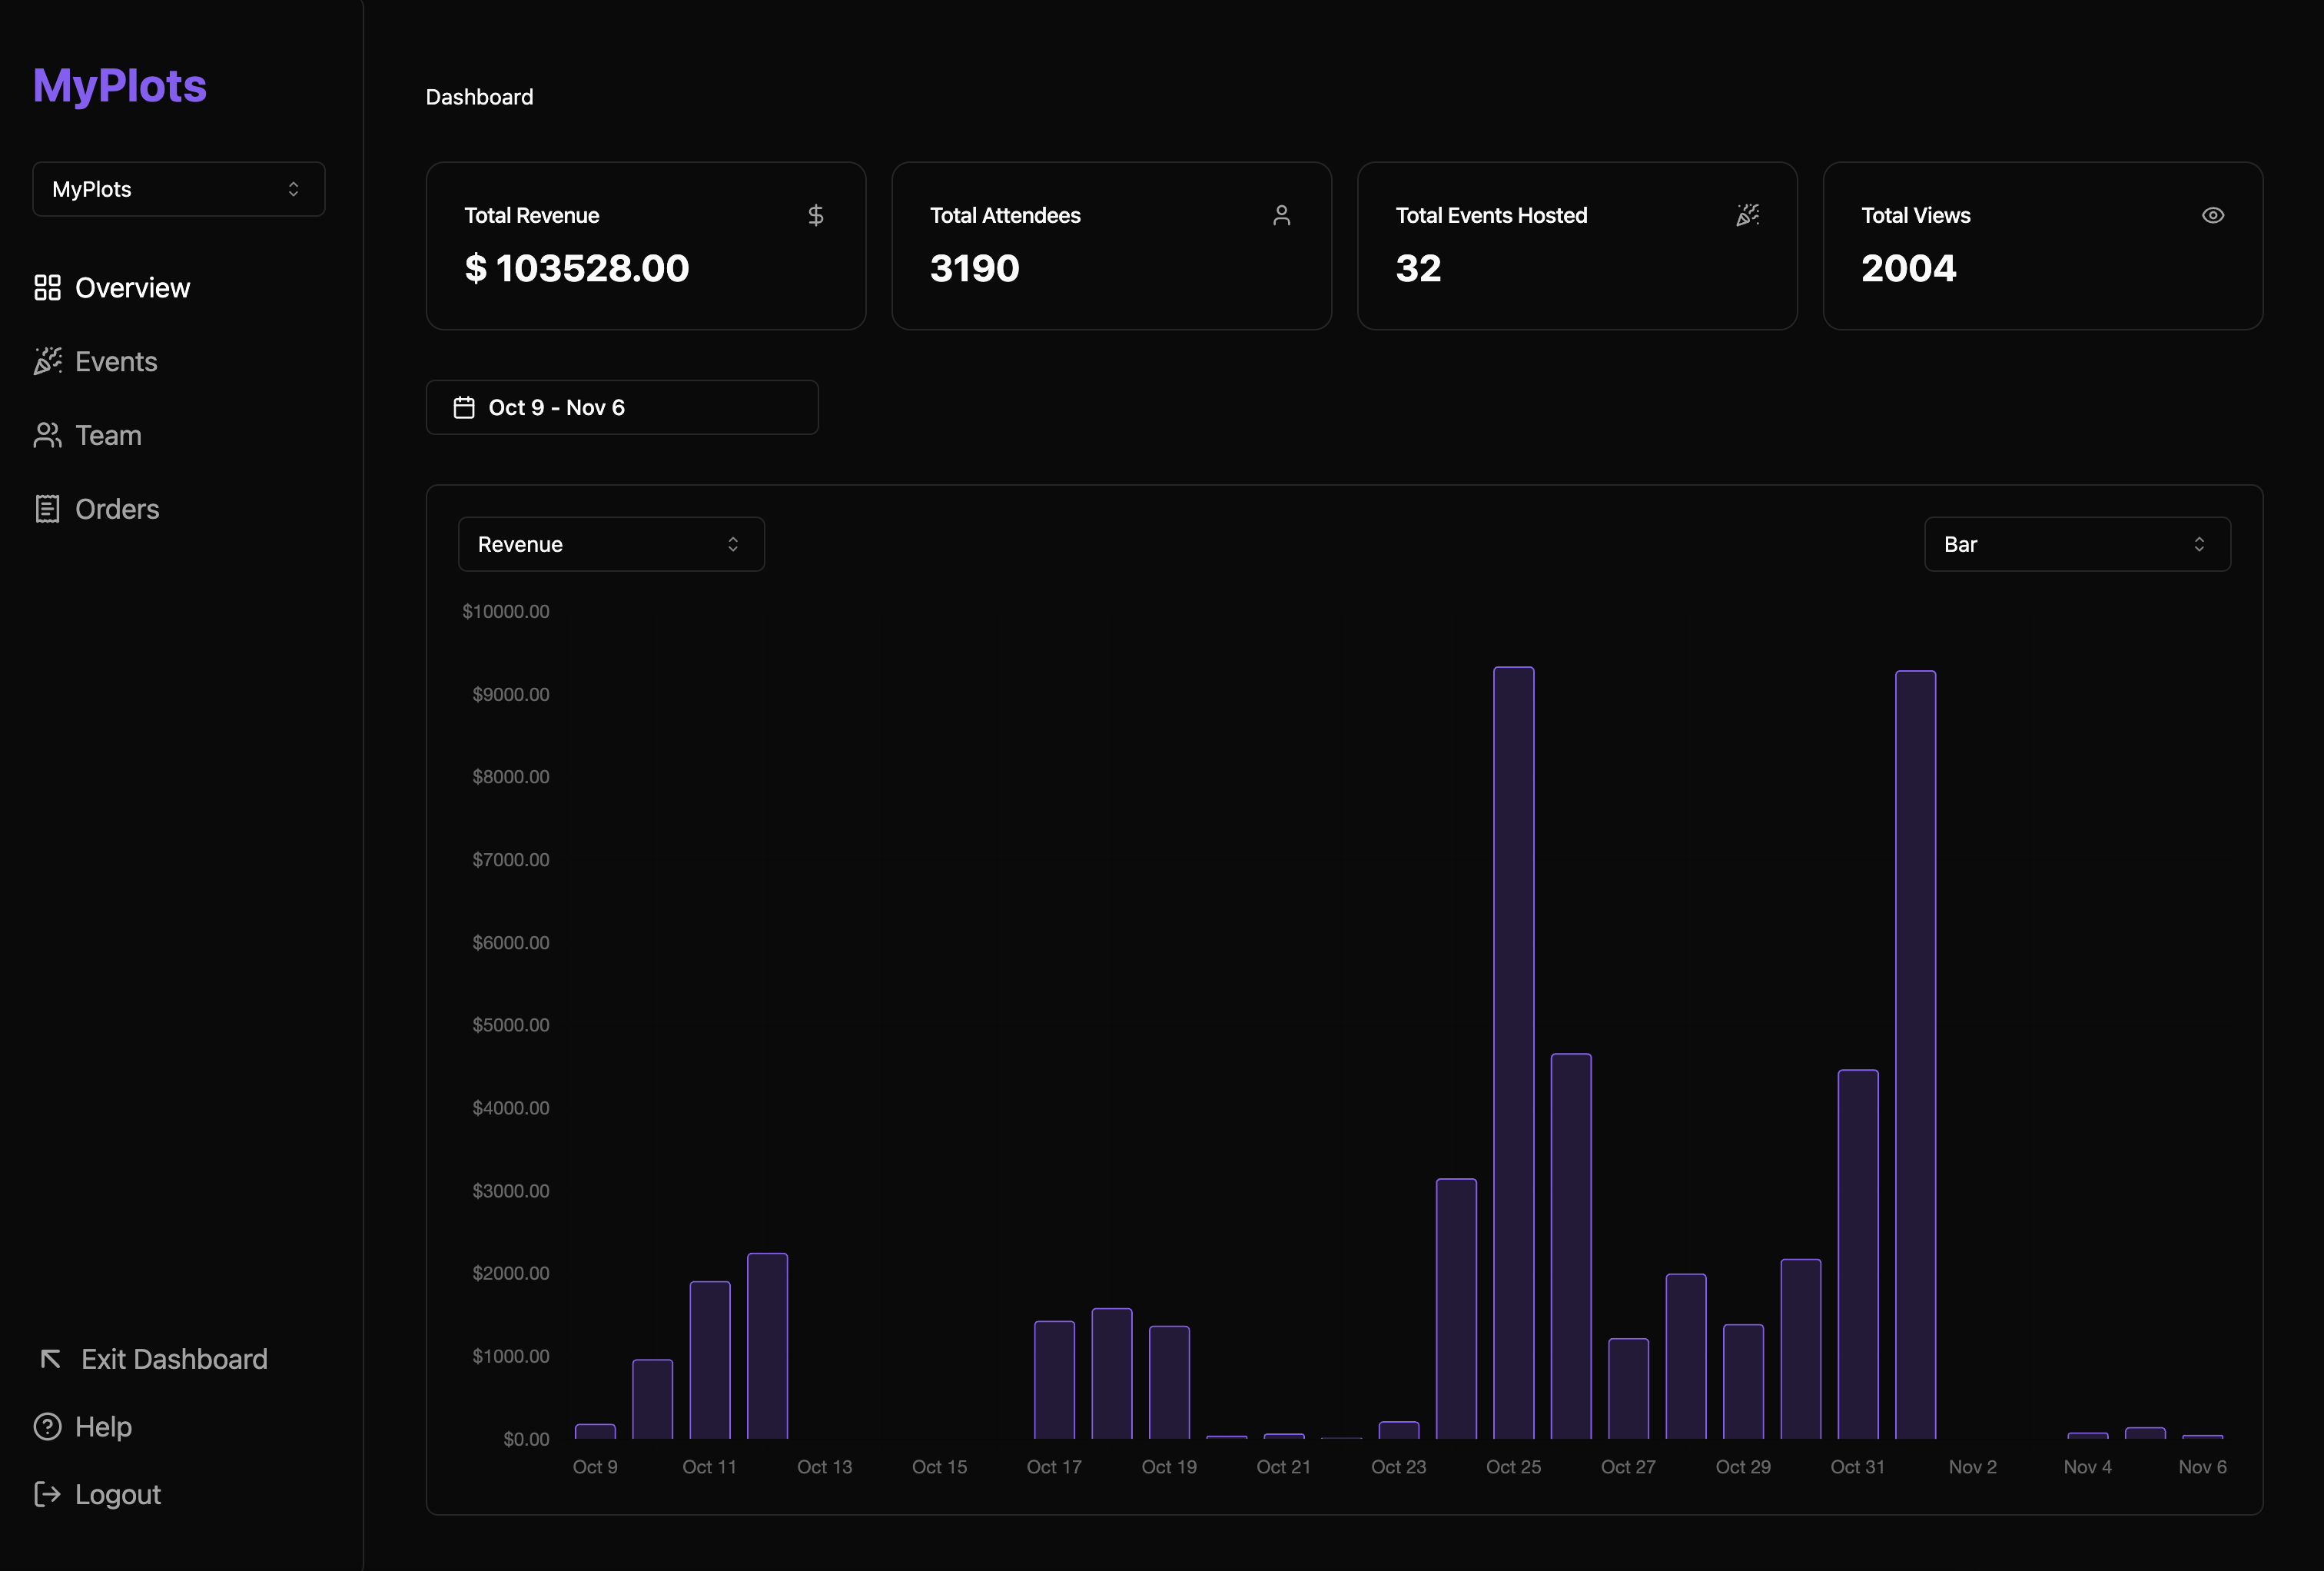Open the Events section
The image size is (2324, 1571).
96,361
